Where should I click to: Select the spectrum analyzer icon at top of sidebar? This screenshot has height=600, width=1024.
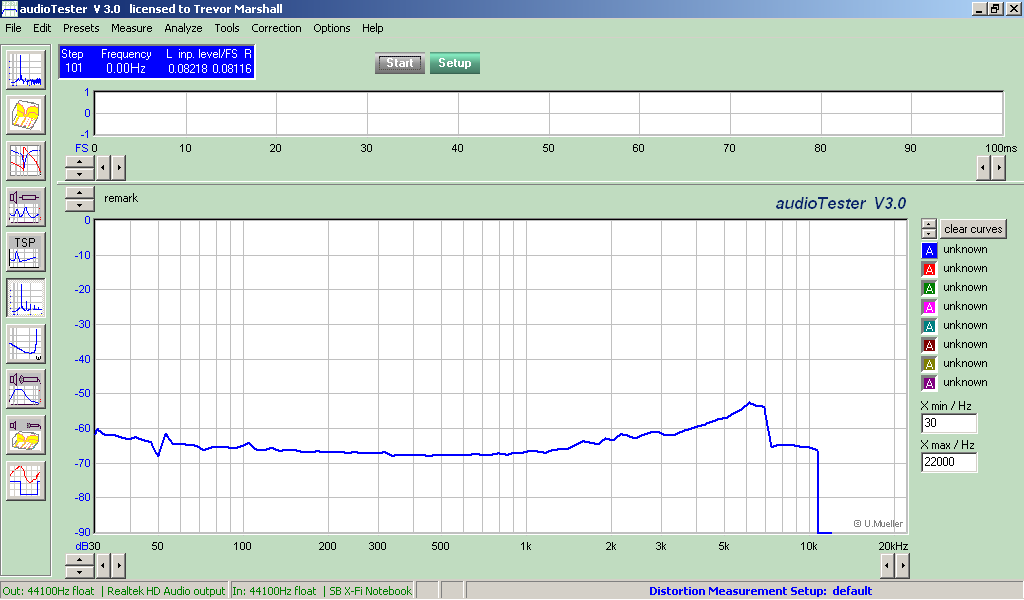click(26, 69)
